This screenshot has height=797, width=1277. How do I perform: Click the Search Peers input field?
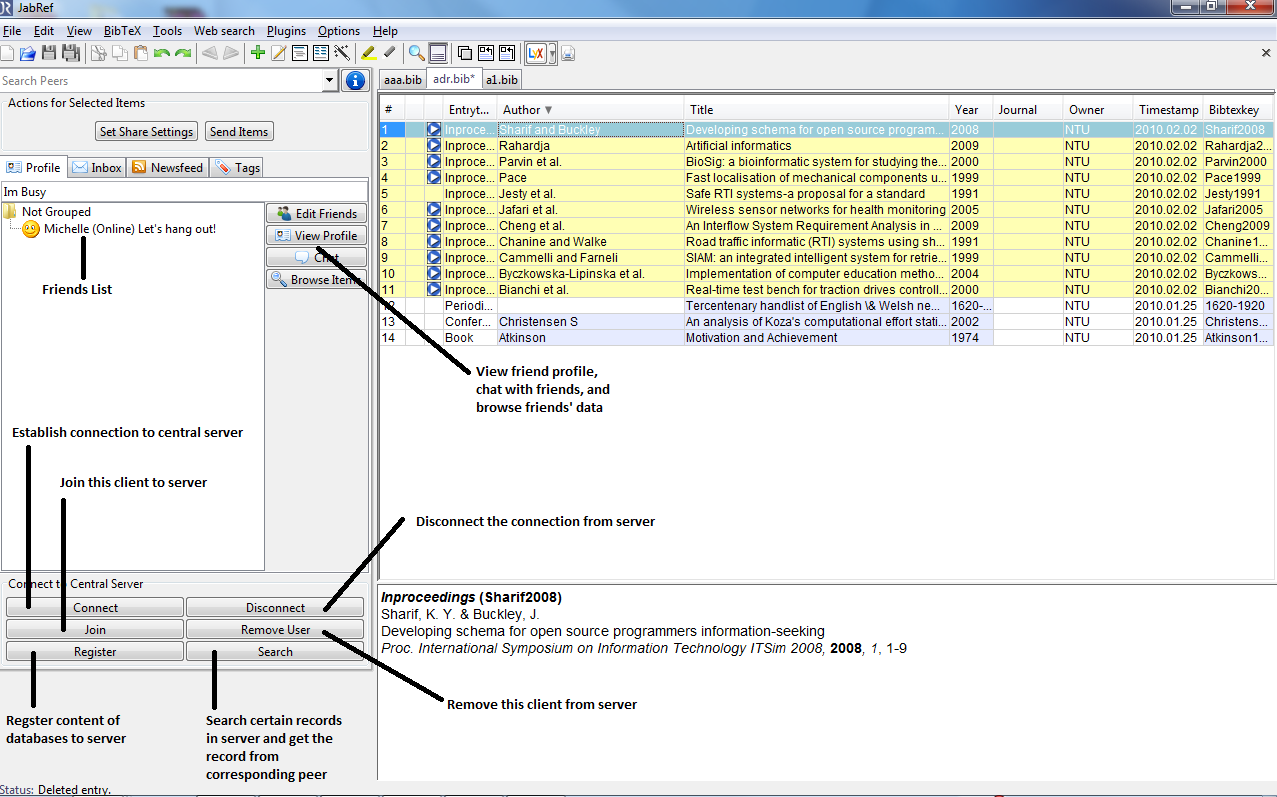[161, 81]
